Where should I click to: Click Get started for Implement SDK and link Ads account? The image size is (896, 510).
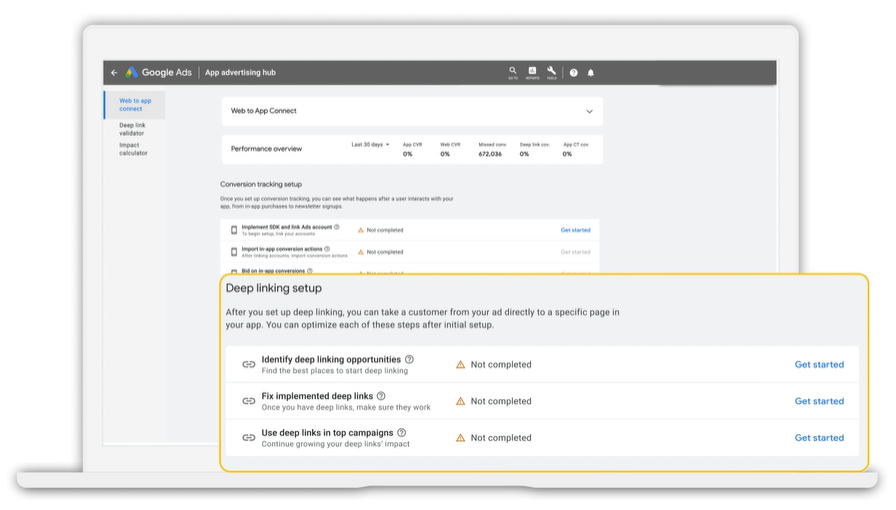pos(575,230)
